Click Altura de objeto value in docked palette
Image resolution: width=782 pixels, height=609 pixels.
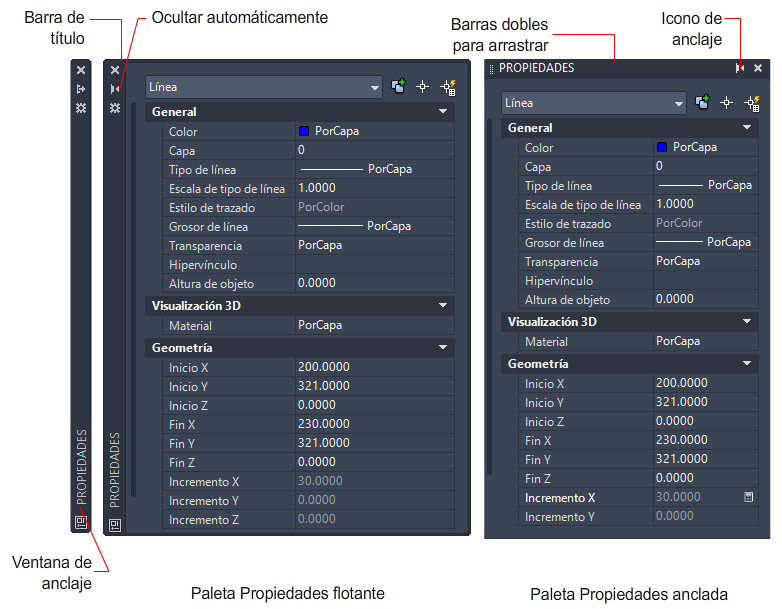point(706,299)
